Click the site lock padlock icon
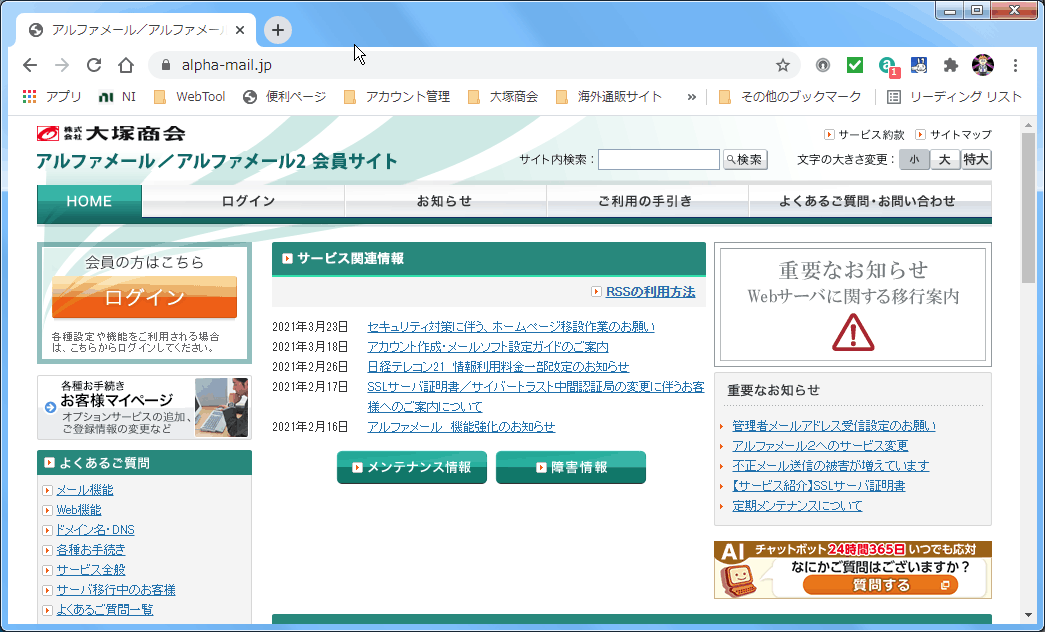 click(x=166, y=65)
